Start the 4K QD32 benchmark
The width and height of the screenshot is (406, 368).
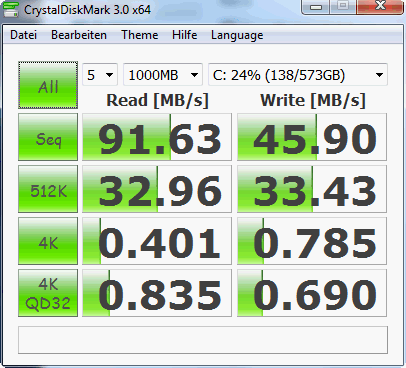(48, 293)
